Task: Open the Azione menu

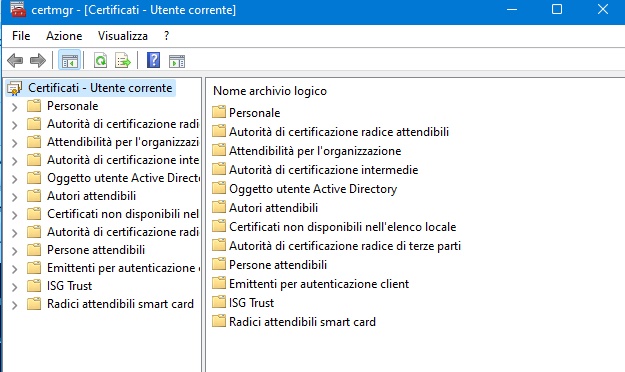Action: pos(64,36)
